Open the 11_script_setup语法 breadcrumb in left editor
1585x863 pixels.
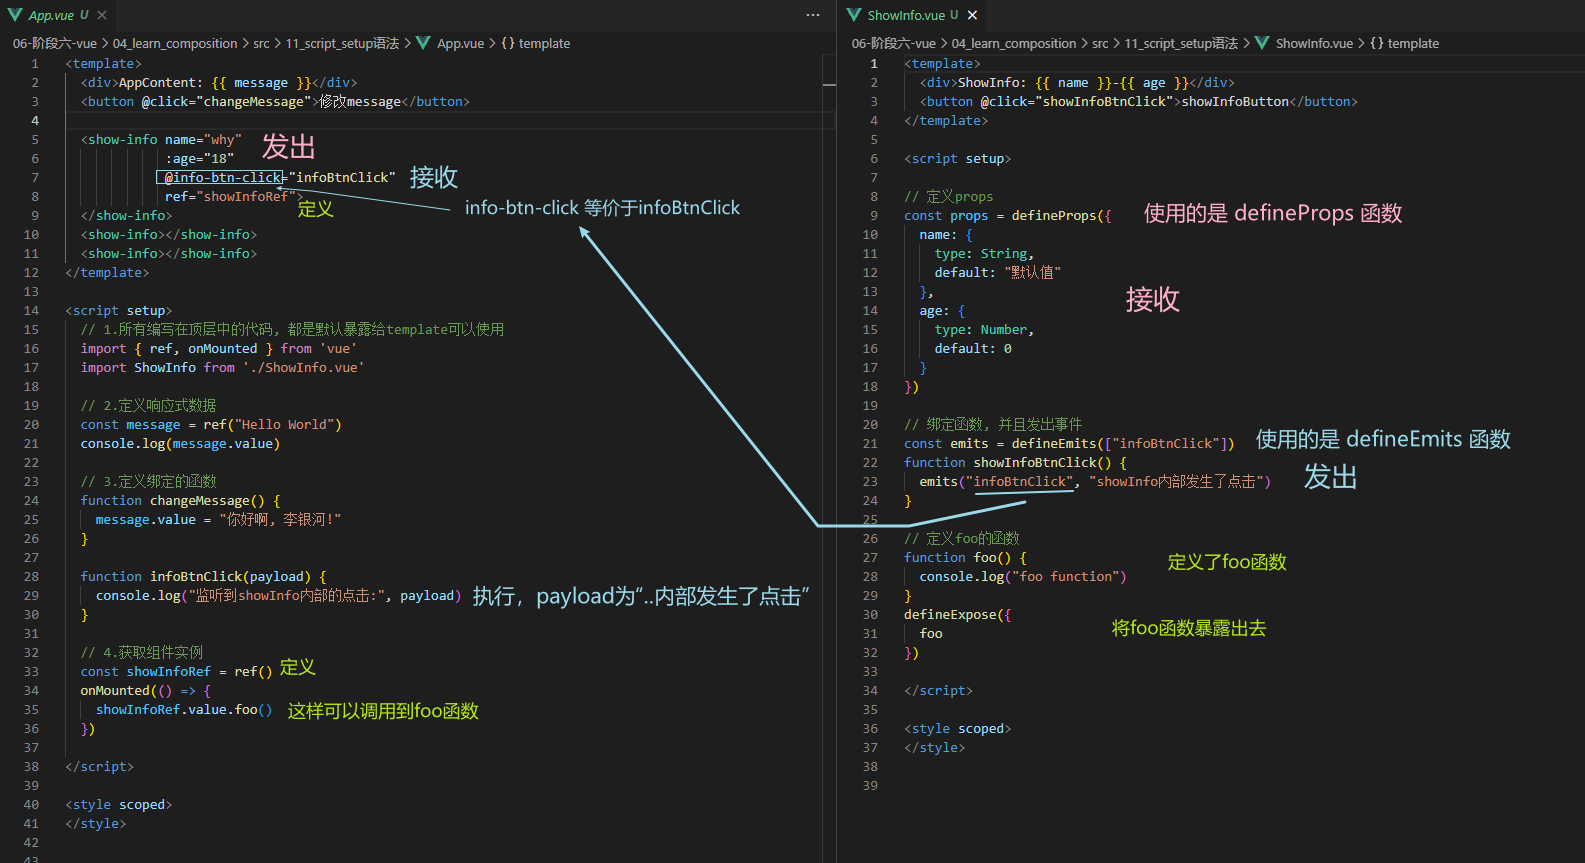point(342,43)
